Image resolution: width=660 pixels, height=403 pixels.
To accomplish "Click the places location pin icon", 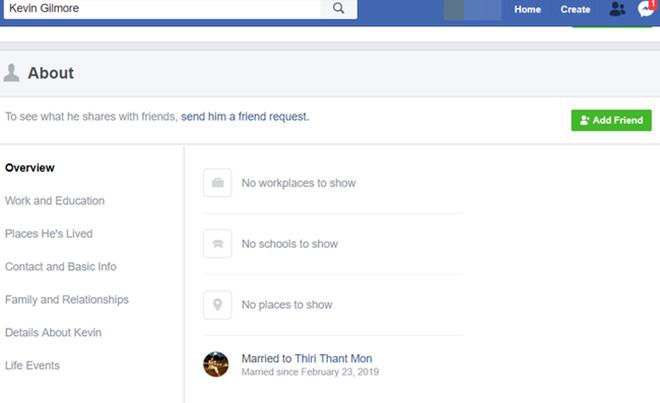I will pos(217,305).
